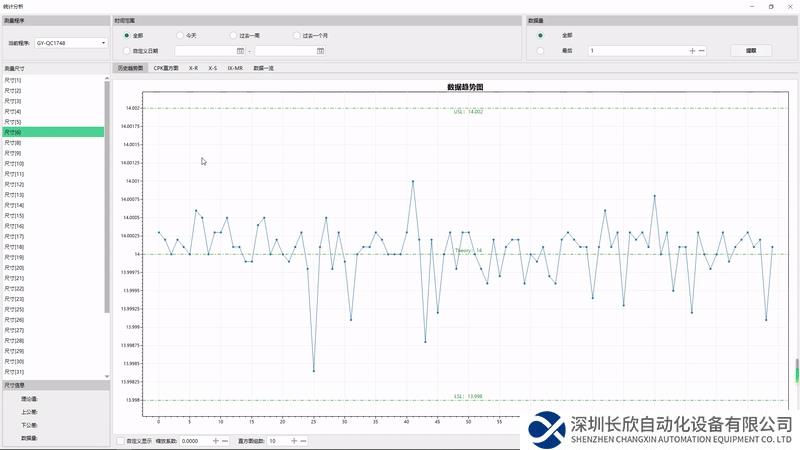The width and height of the screenshot is (800, 450).
Task: Choose the 过去一周 radio option
Action: pos(239,35)
